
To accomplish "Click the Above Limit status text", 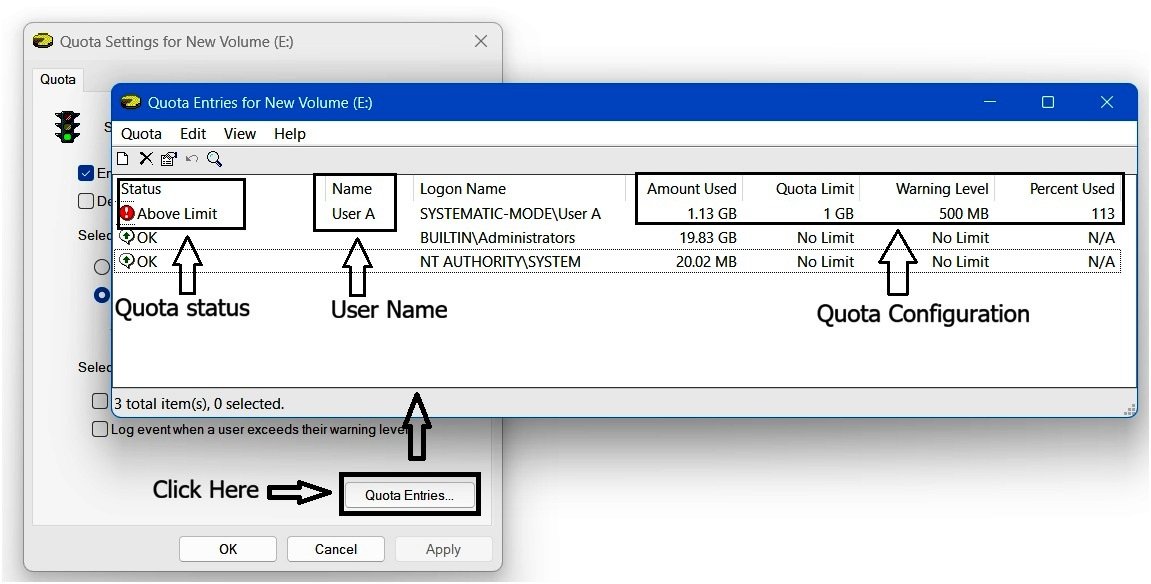I will click(x=177, y=213).
